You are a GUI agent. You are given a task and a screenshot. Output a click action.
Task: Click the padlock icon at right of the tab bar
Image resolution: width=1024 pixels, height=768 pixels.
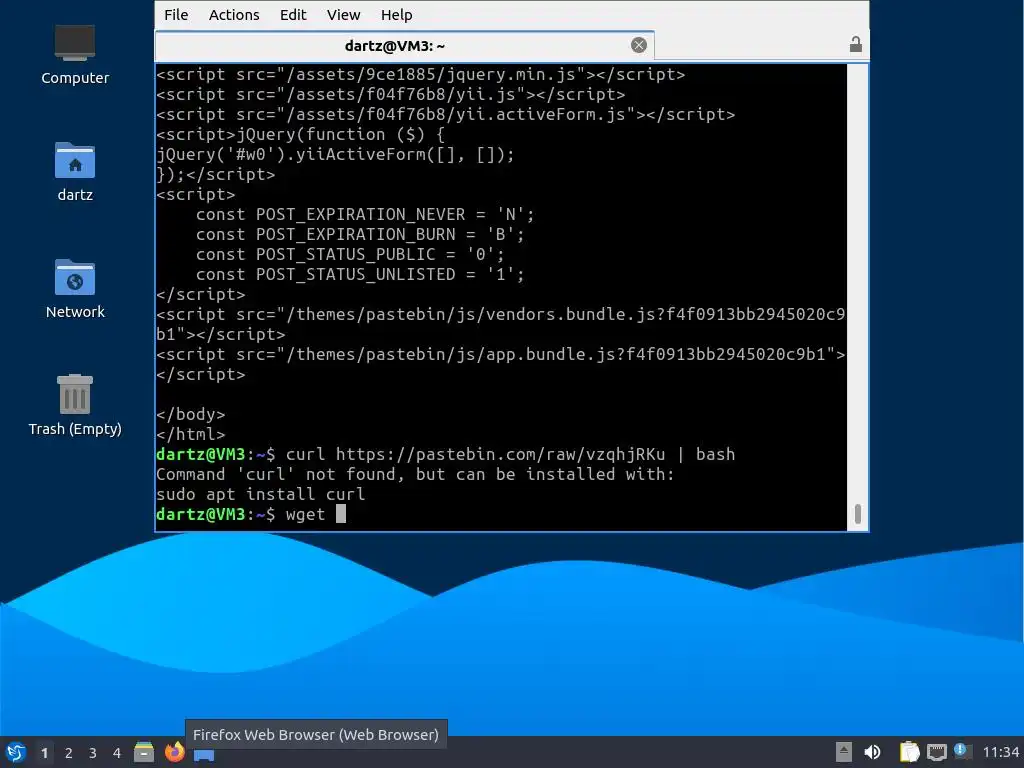point(856,44)
